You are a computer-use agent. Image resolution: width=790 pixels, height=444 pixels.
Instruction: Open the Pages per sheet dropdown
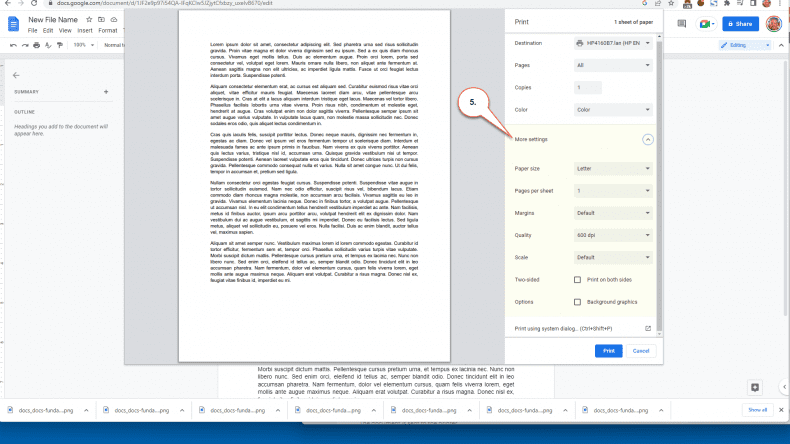pyautogui.click(x=613, y=191)
